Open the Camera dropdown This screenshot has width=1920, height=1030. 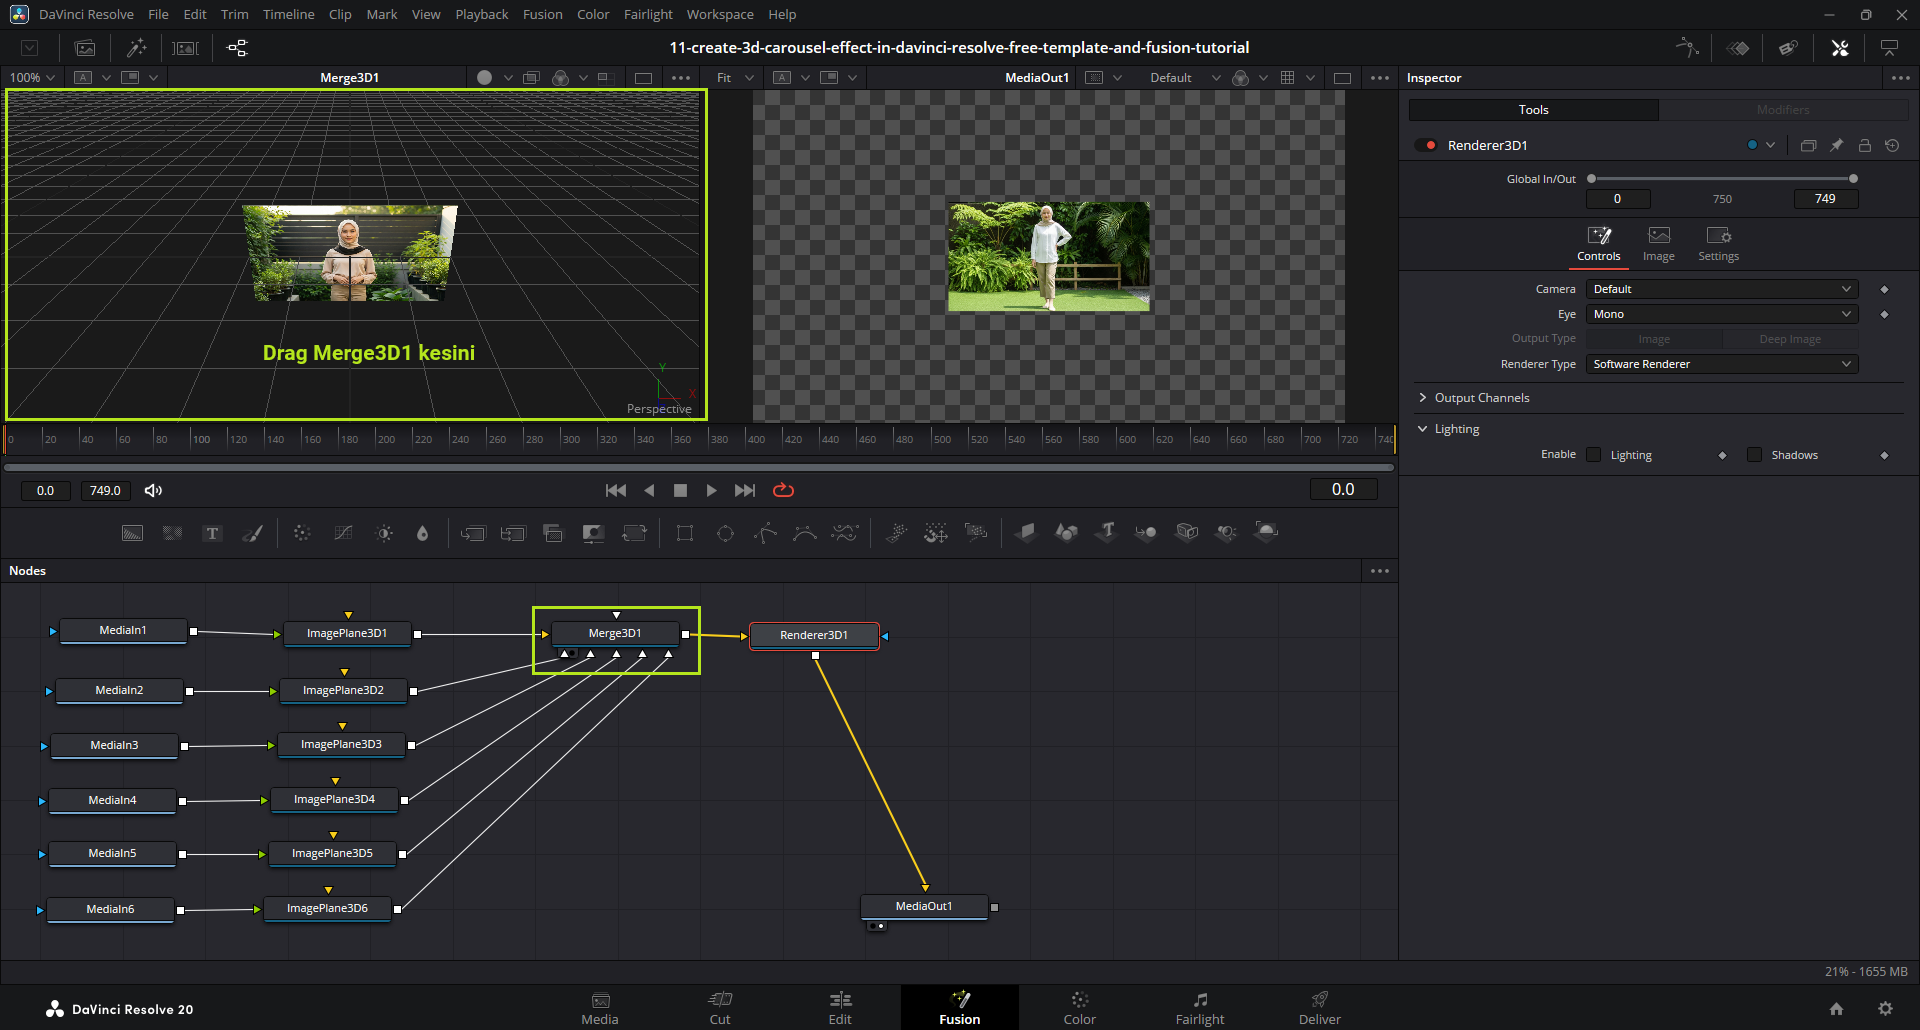[1721, 289]
